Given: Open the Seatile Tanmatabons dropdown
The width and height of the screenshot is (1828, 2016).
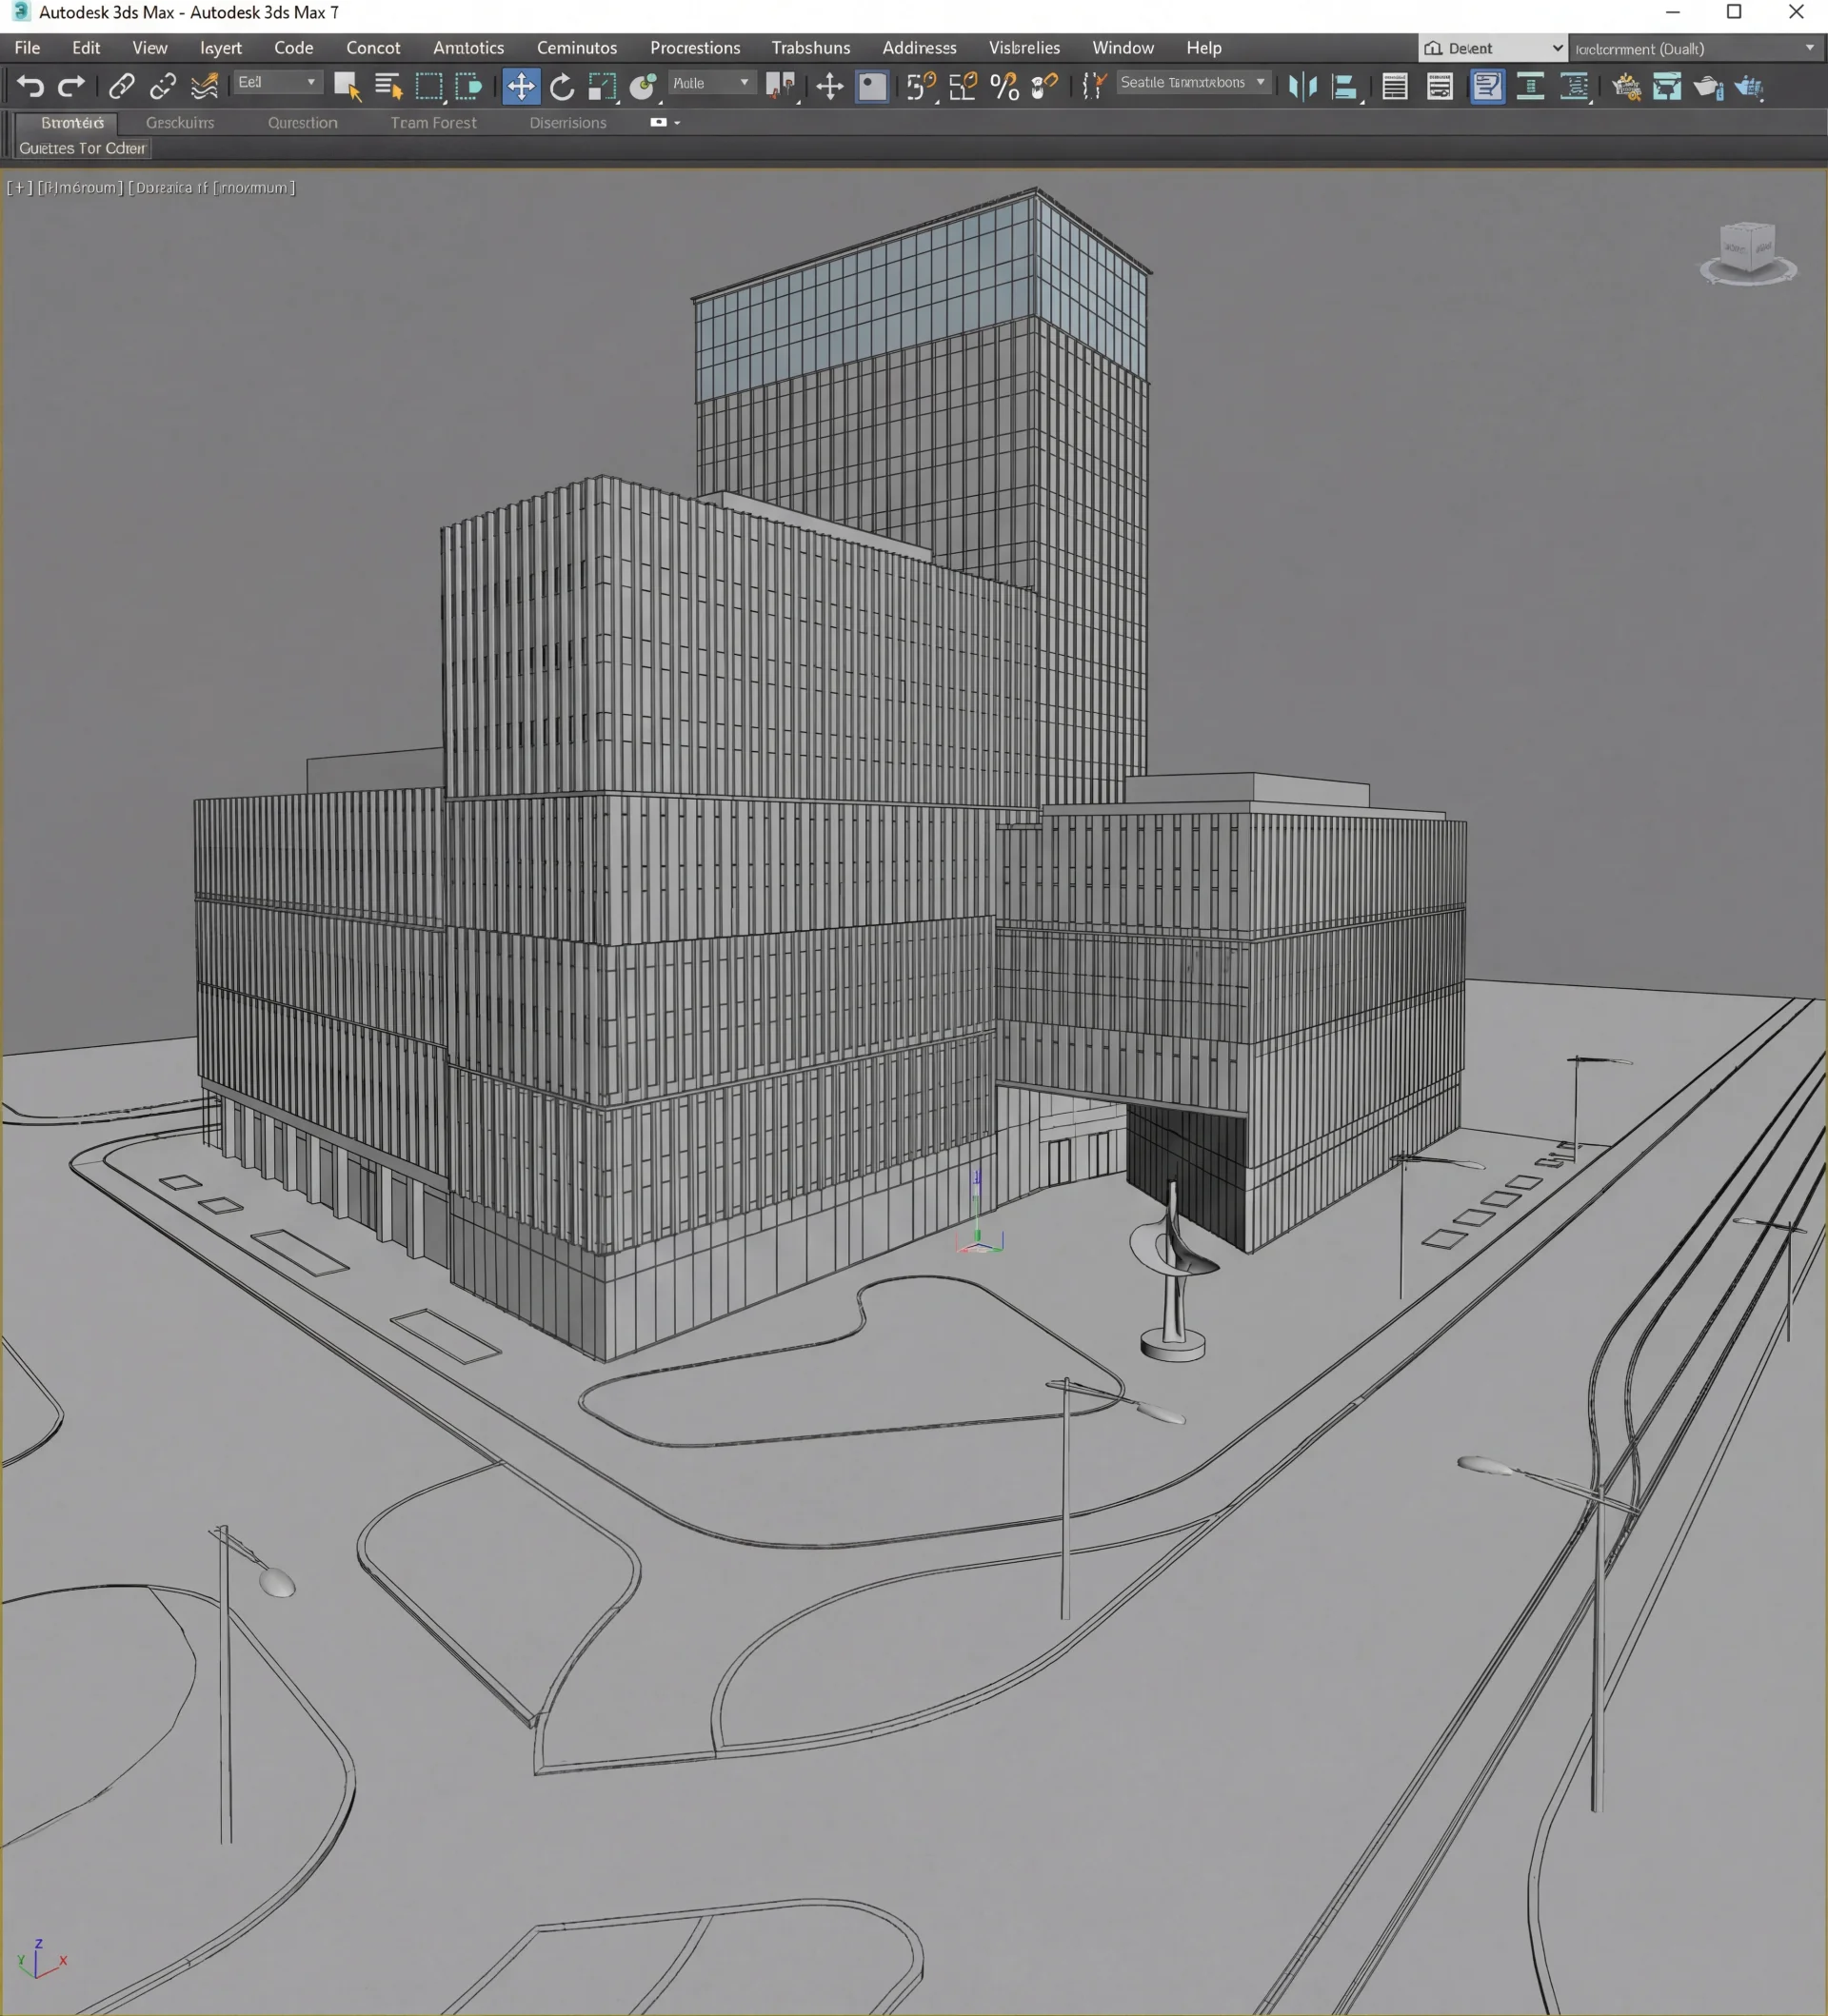Looking at the screenshot, I should (1194, 83).
